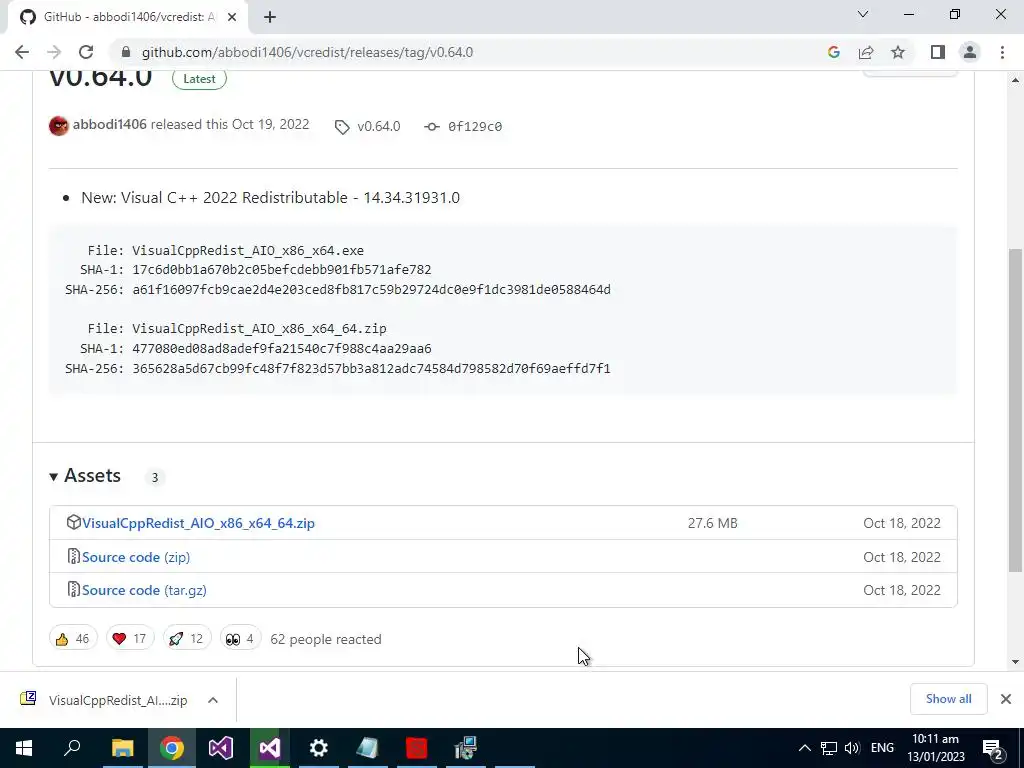Screen dimensions: 1024x768
Task: Click the SHA-256 hash of the exe file
Action: [372, 289]
